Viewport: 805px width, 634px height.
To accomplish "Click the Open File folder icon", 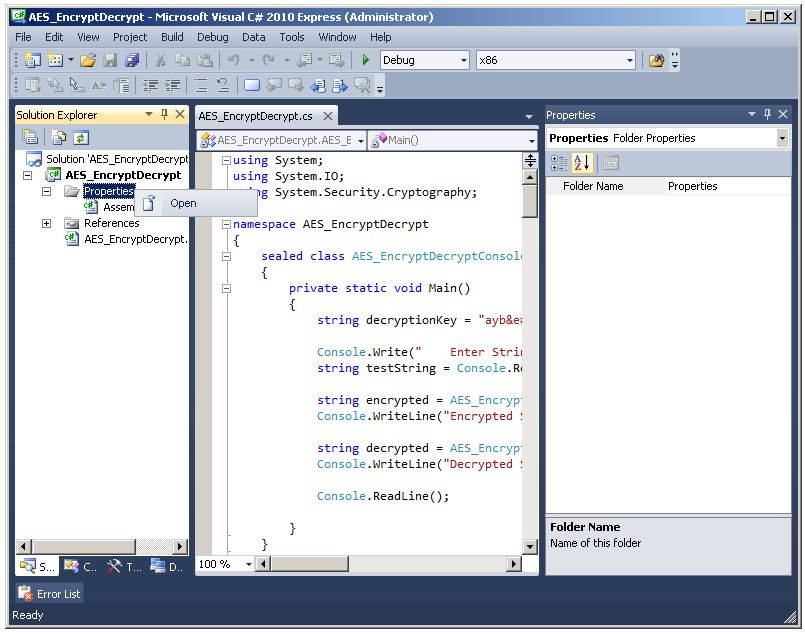I will click(89, 61).
